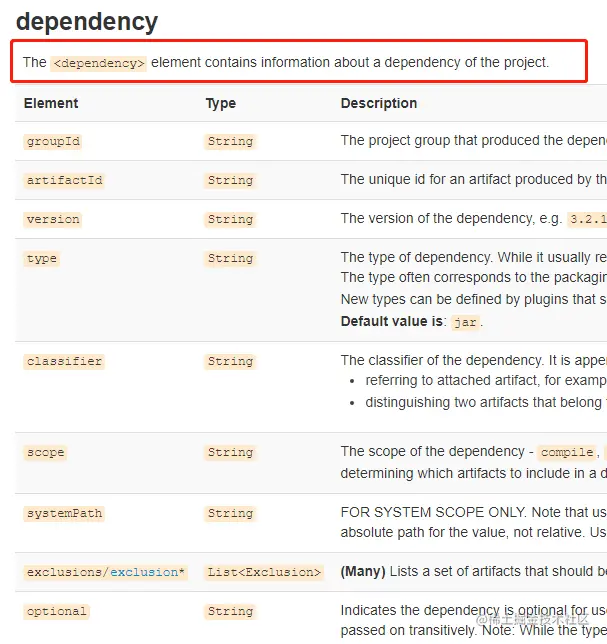The width and height of the screenshot is (607, 644).
Task: Click the String type for systemPath
Action: point(230,513)
